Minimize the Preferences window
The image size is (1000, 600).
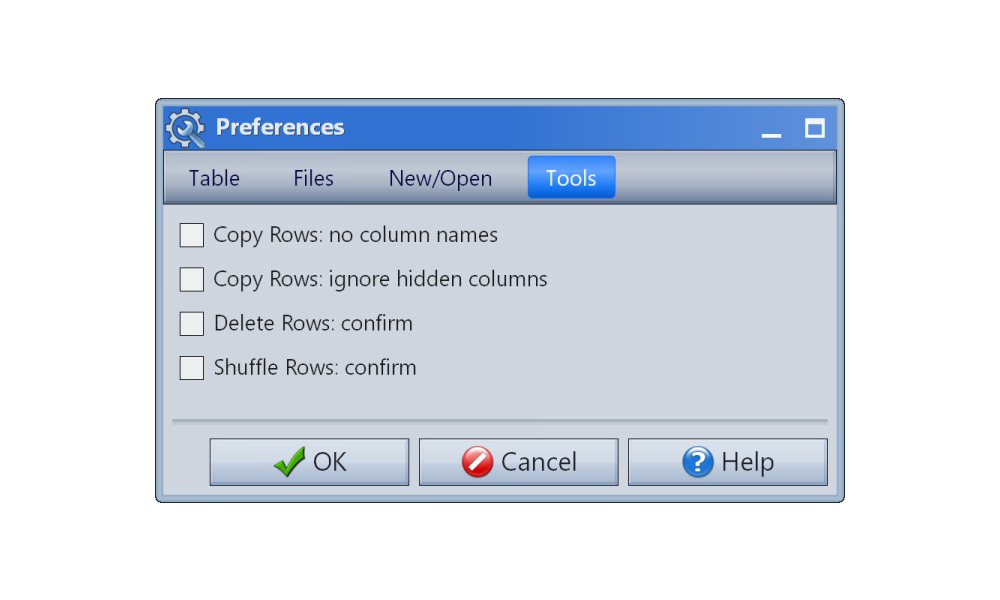tap(770, 130)
